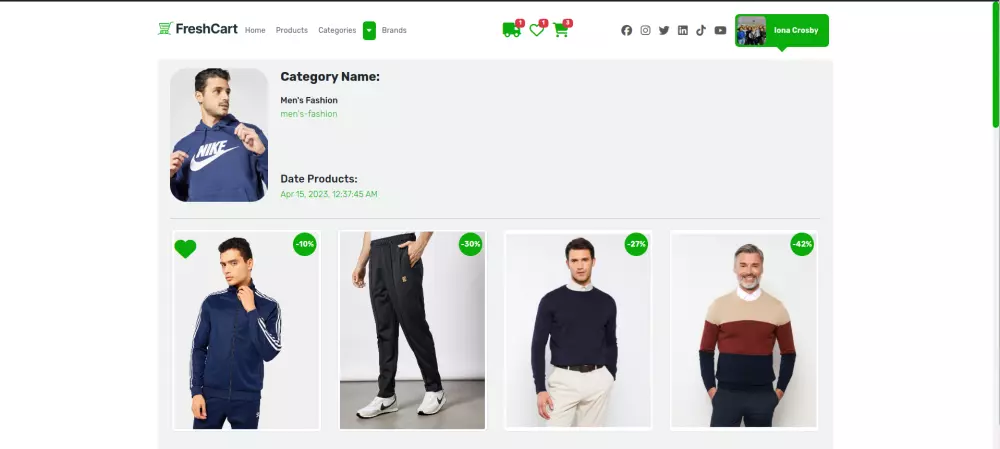
Task: Click the FreshCart logo link
Action: pyautogui.click(x=198, y=29)
